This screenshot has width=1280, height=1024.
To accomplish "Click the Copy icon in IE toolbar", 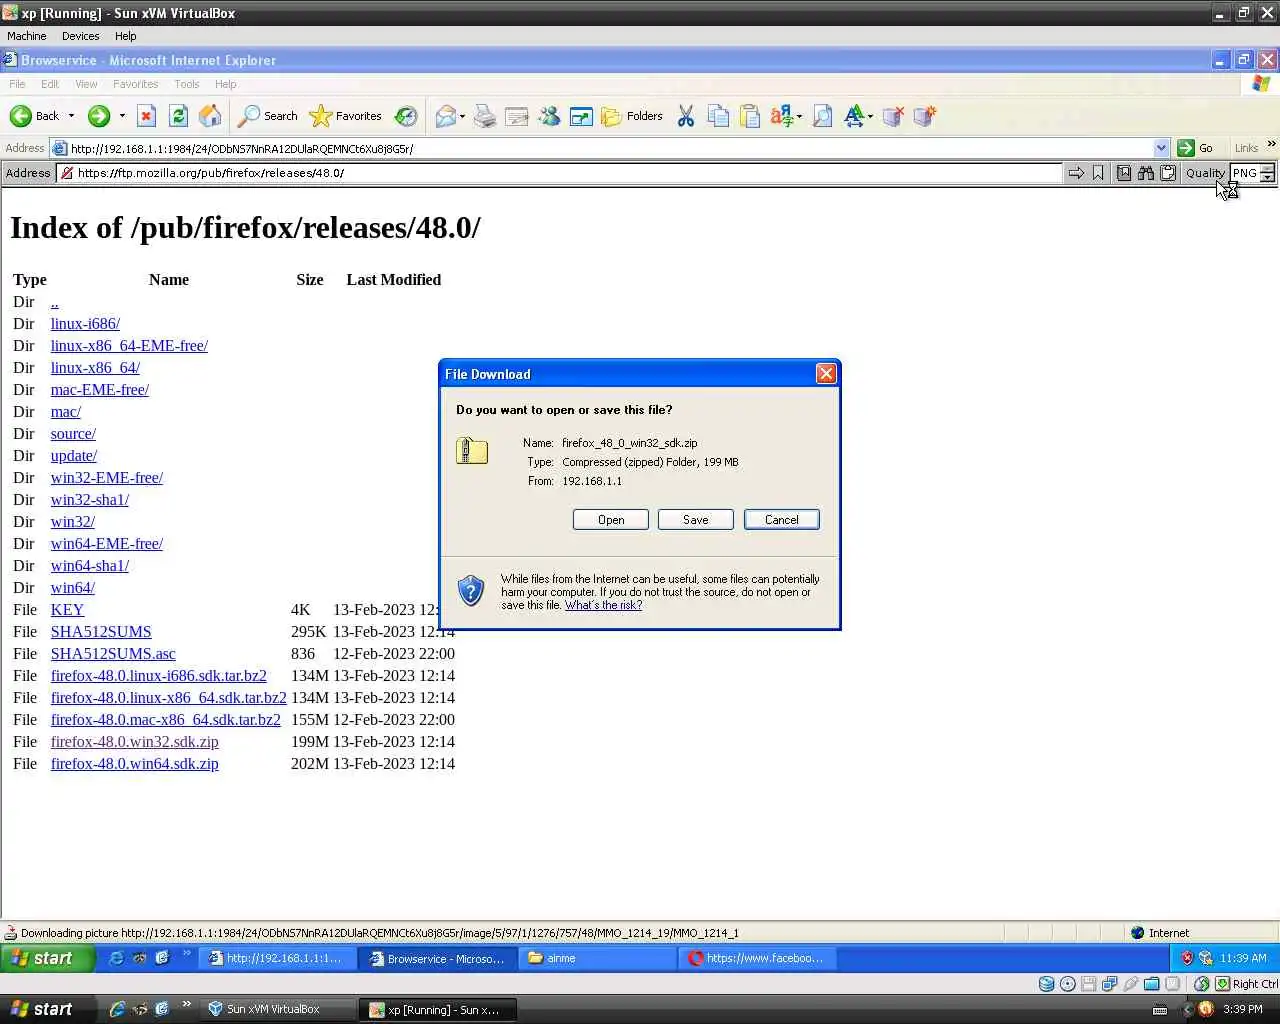I will [718, 117].
